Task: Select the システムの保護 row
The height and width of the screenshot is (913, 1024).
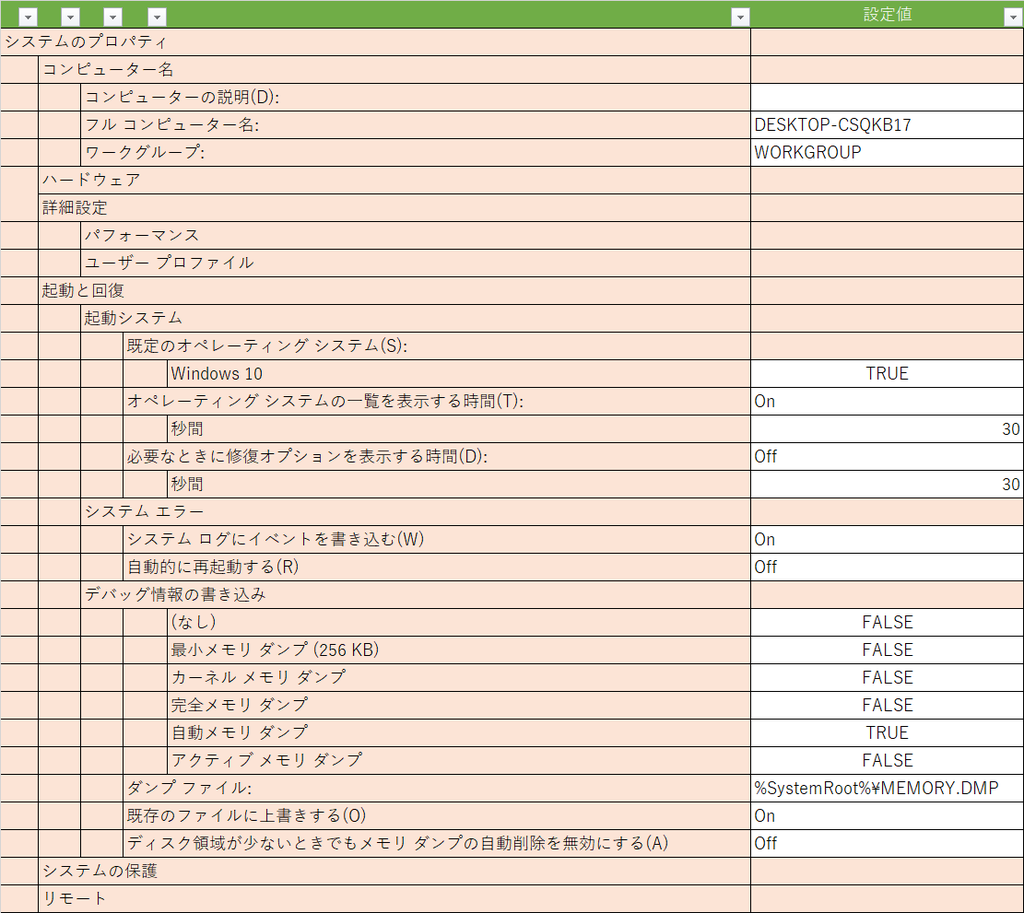Action: click(394, 871)
